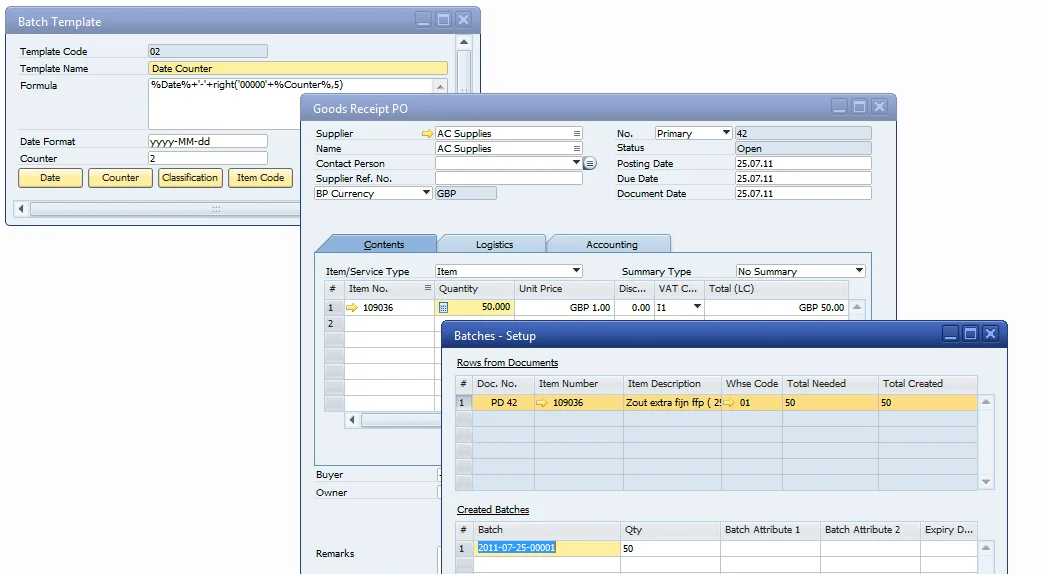Click the Template Name field Date Counter

point(297,68)
